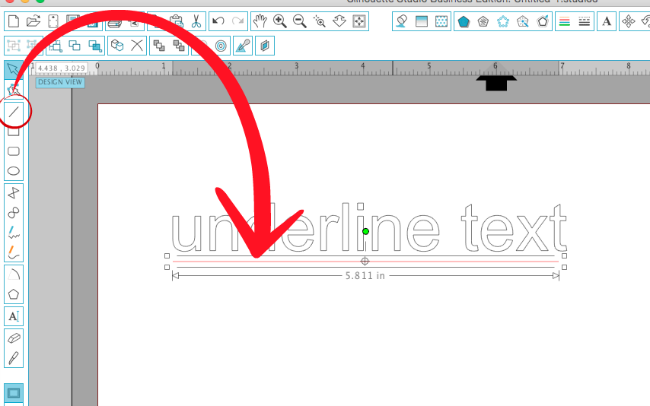Select the orange Smooth Freehand tool
The height and width of the screenshot is (406, 650).
(14, 252)
